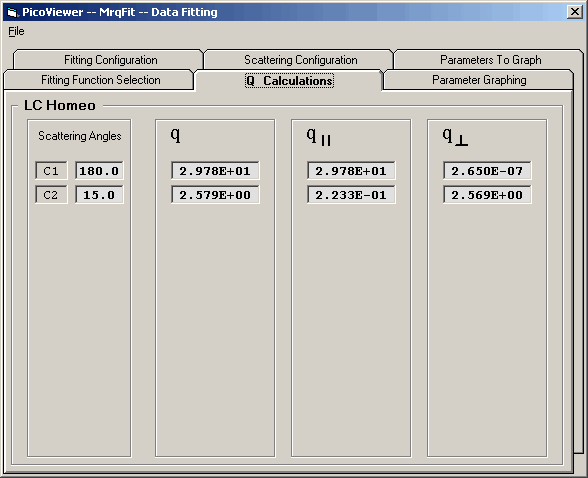Click the Scattering Angles heading
Screen dimensions: 588x478
click(x=80, y=136)
